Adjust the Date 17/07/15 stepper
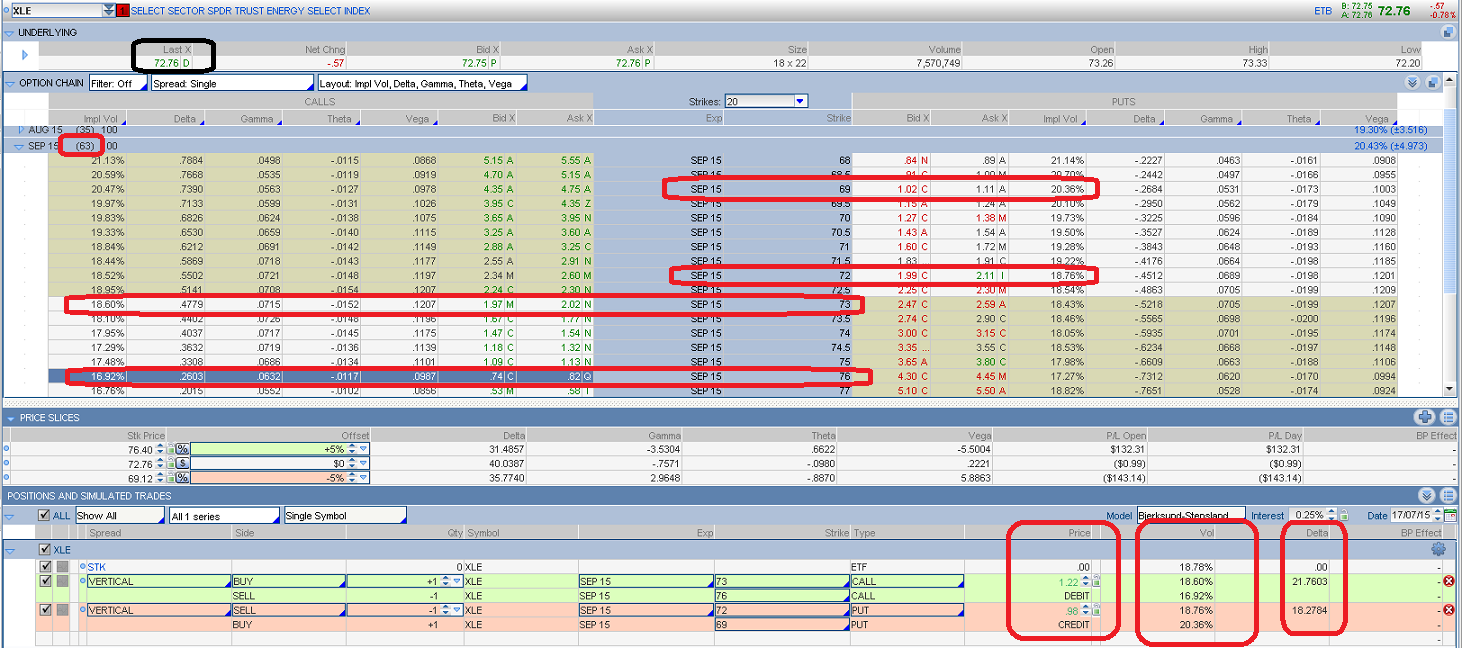Image resolution: width=1462 pixels, height=648 pixels. (x=1438, y=516)
